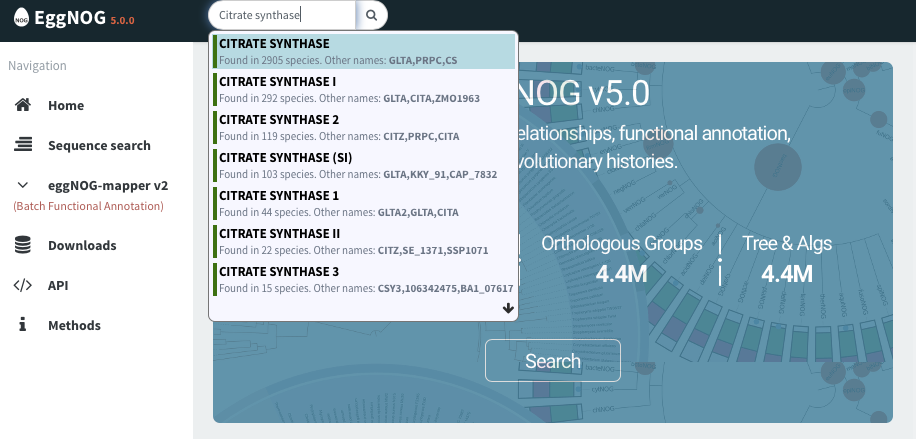The image size is (916, 439).
Task: Open the Home navigation item
Action: (66, 105)
